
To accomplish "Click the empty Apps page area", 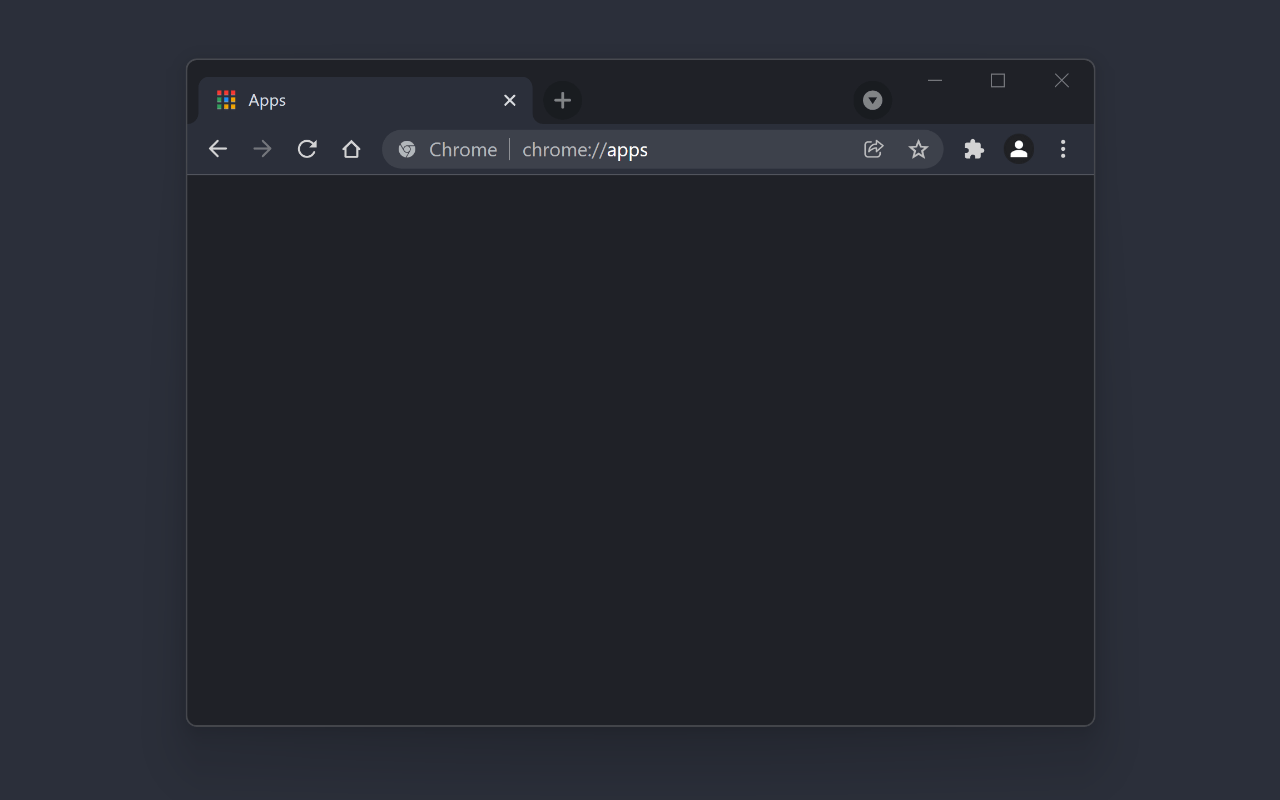I will [x=640, y=450].
